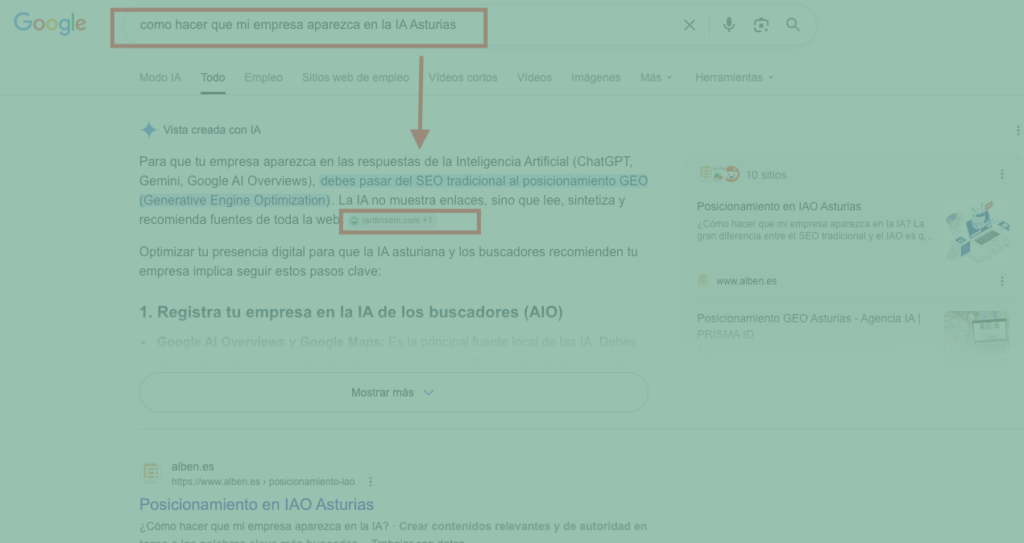Click the alben.es posicionamiento-iao URL breadcrumb
The image size is (1024, 543).
[x=263, y=482]
